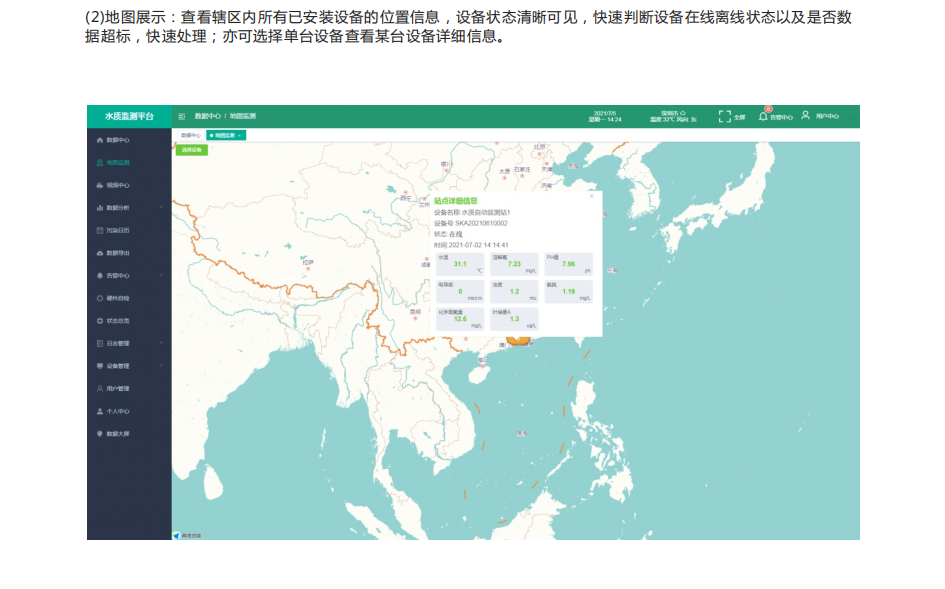945x589 pixels.
Task: Click 数据中心 in the breadcrumb
Action: pos(208,117)
